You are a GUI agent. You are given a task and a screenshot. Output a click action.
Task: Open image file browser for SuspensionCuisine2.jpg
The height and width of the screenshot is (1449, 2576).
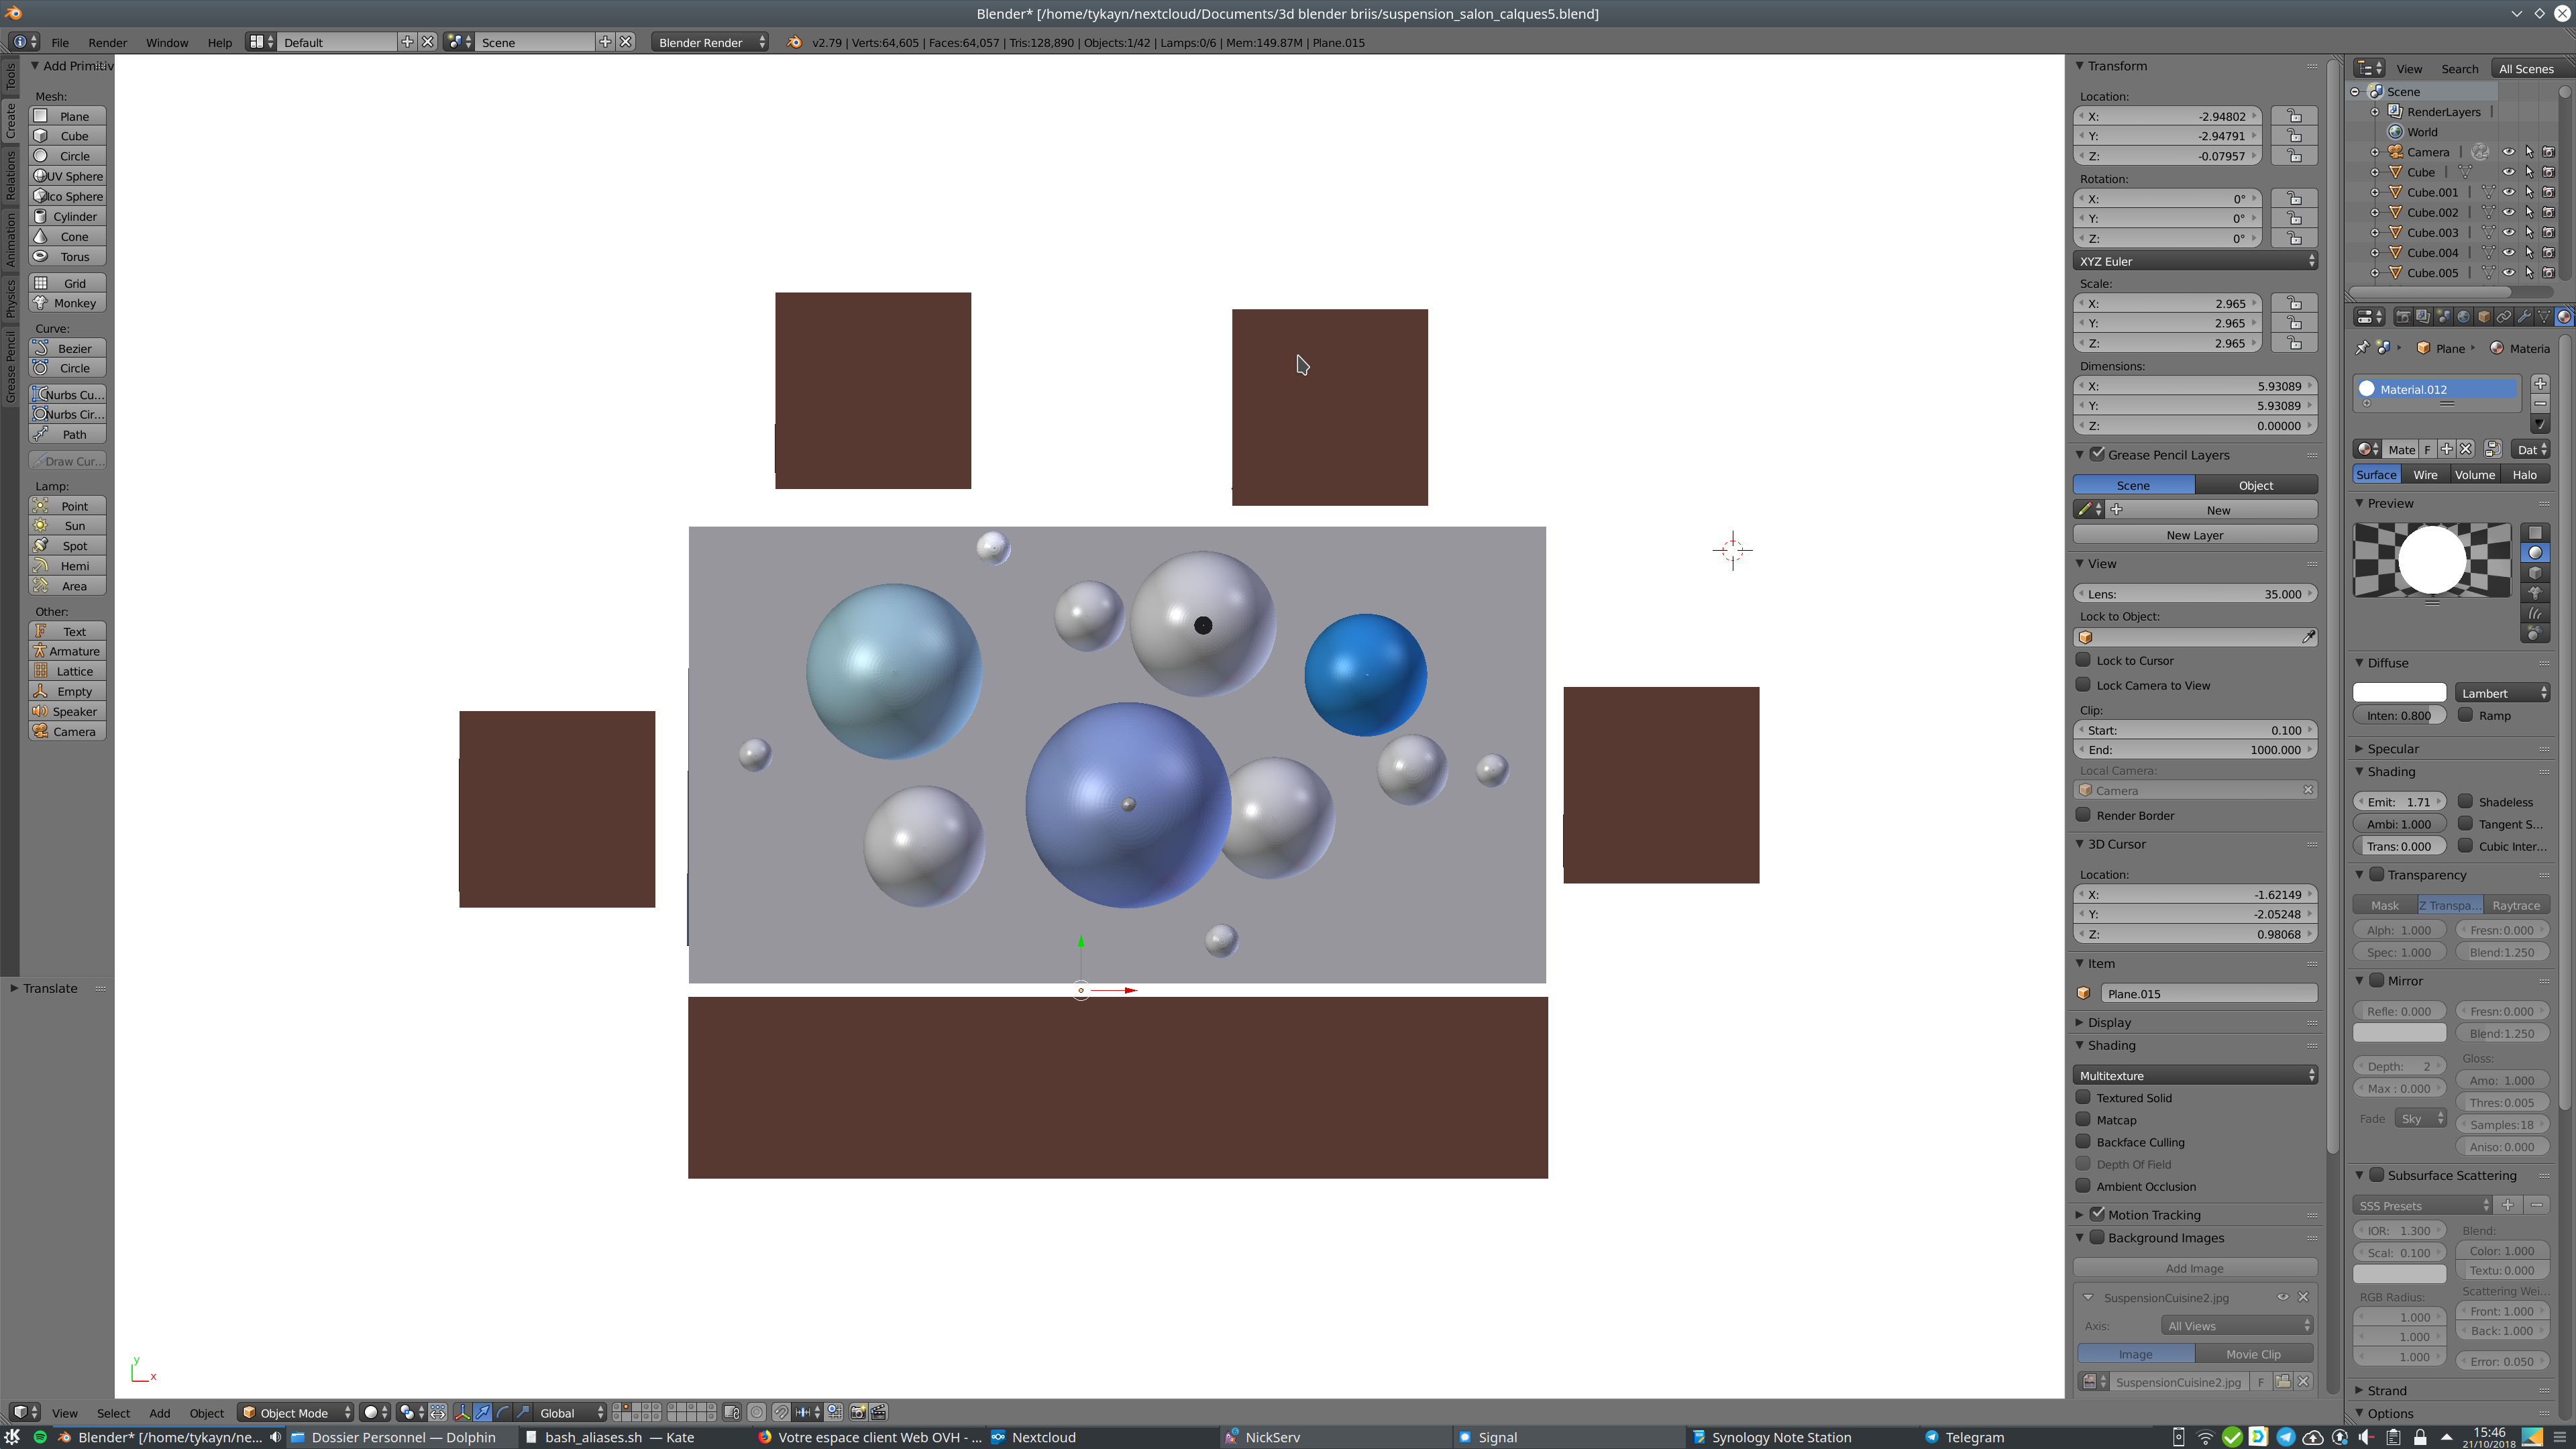(2284, 1382)
